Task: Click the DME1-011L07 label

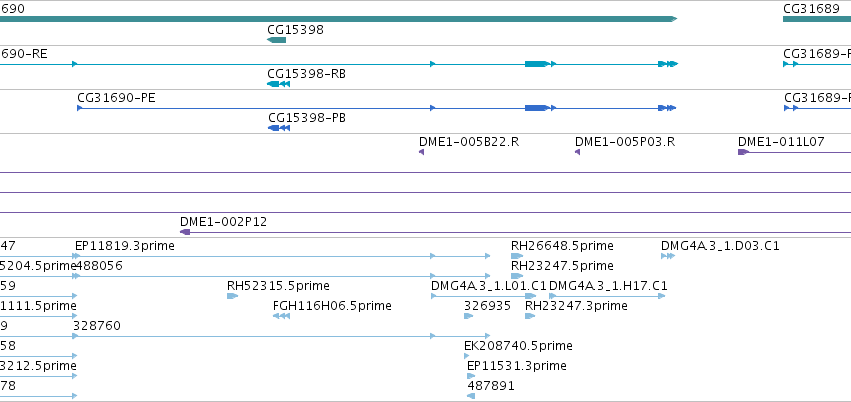Action: 781,142
